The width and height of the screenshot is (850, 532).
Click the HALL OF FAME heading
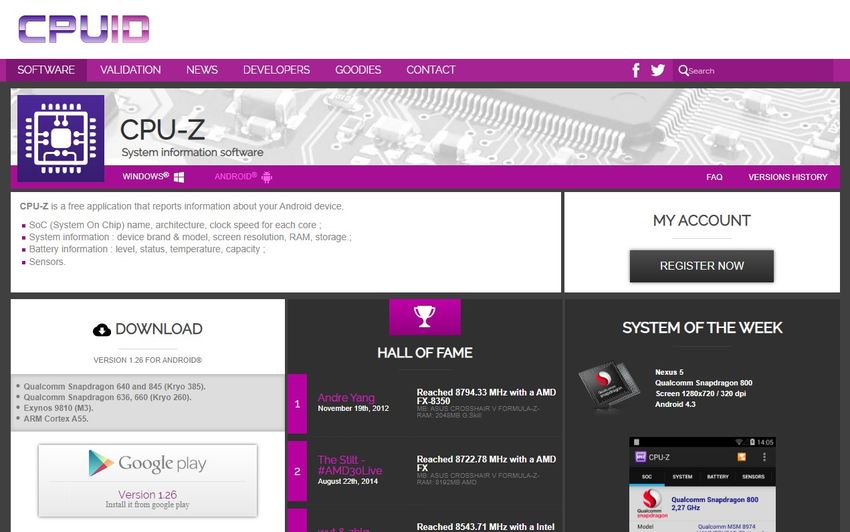pyautogui.click(x=424, y=352)
